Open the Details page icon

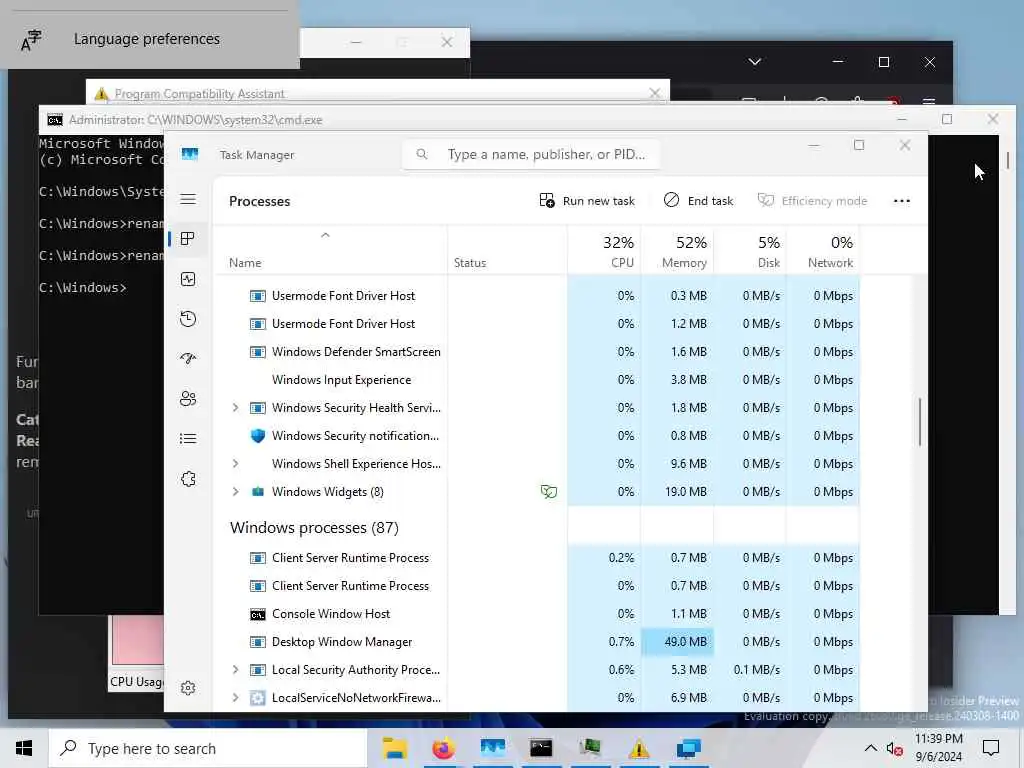tap(188, 438)
